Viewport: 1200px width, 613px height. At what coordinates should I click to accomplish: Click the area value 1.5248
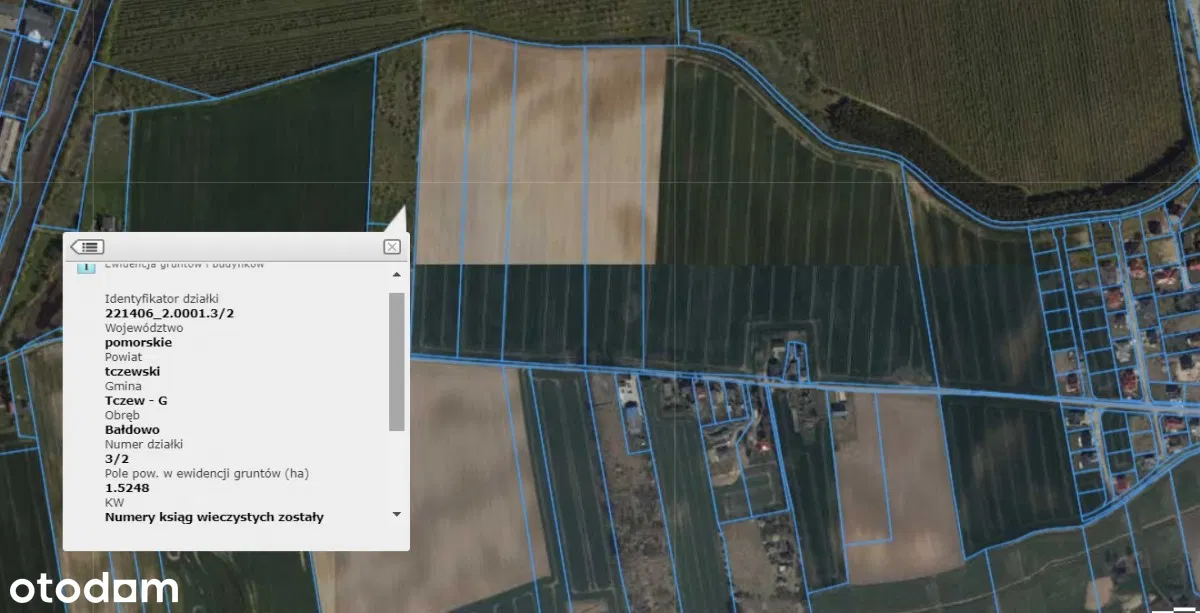(x=126, y=488)
